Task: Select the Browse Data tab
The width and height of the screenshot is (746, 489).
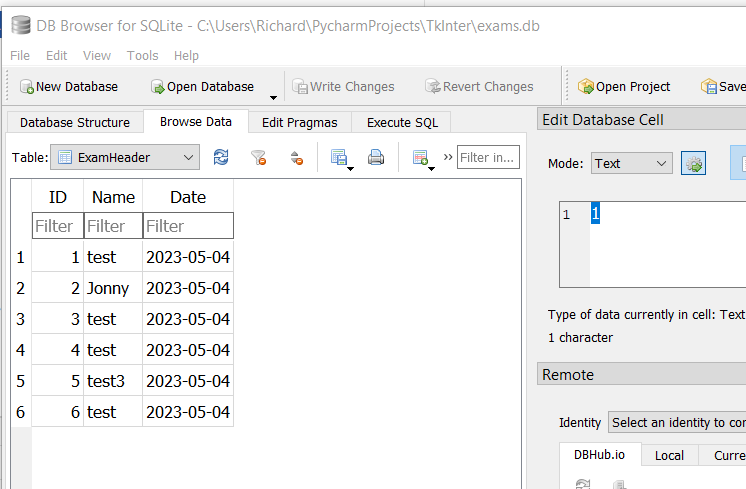Action: coord(196,121)
